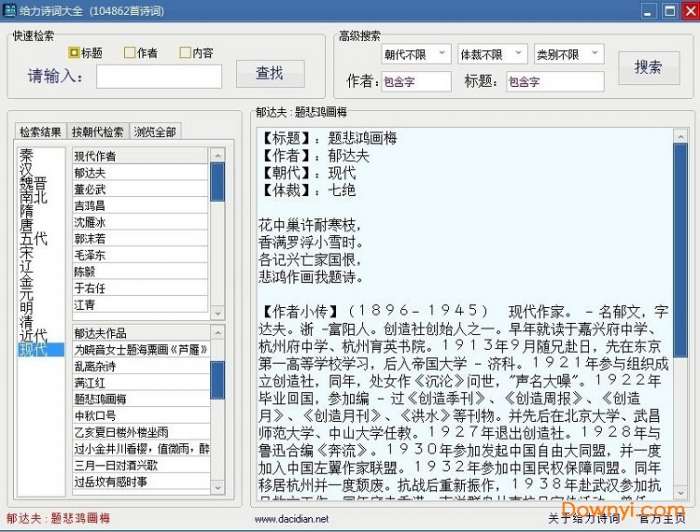Viewport: 700px width, 532px height.
Task: Click the 查找 button
Action: pos(270,74)
